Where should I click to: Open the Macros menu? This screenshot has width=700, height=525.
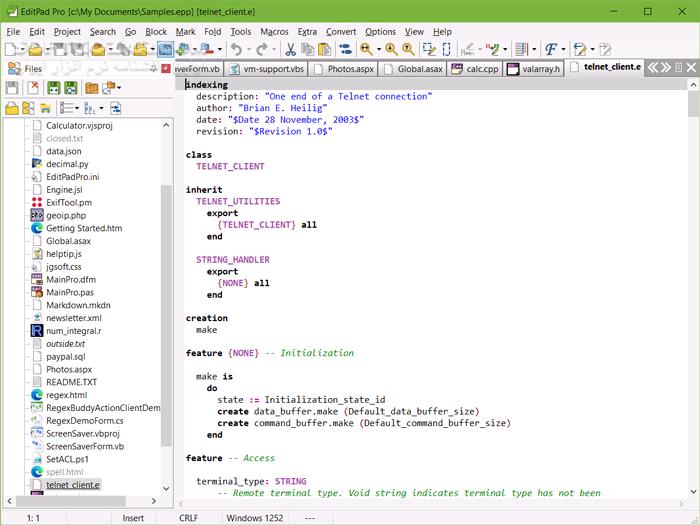tap(274, 31)
